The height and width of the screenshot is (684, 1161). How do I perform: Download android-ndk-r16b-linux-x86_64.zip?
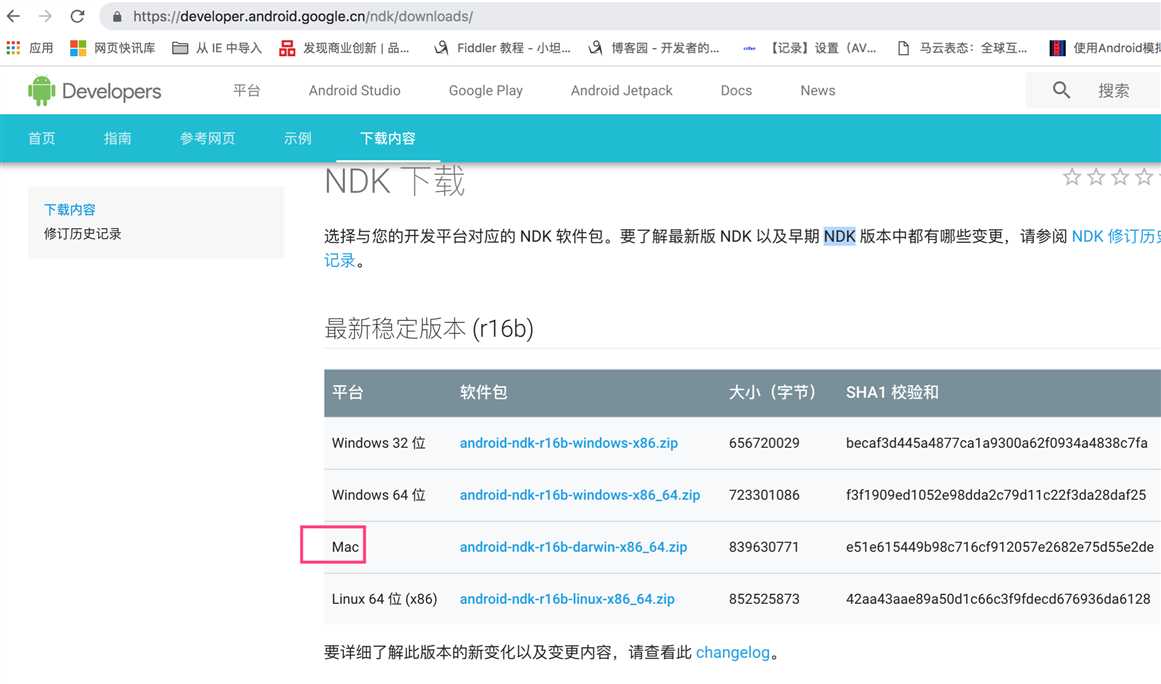coord(567,599)
